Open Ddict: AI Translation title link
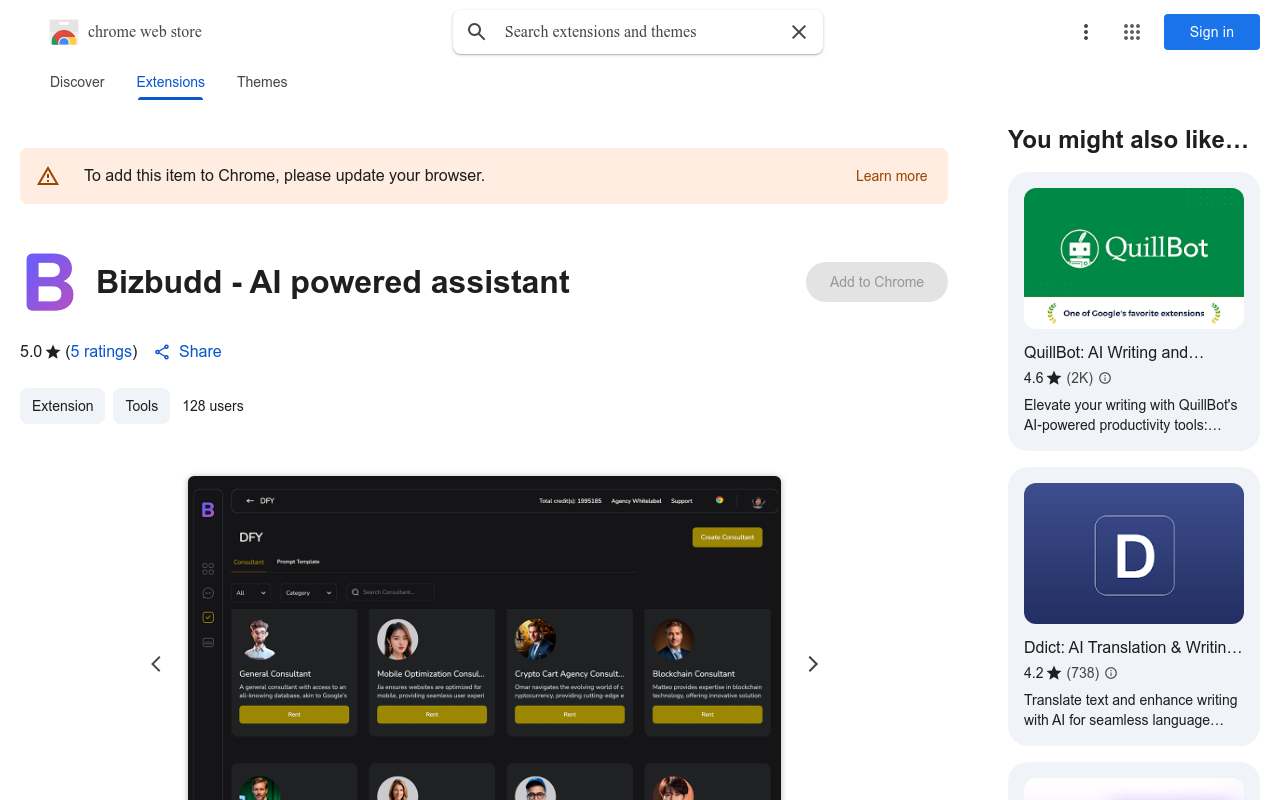Viewport: 1280px width, 800px height. pyautogui.click(x=1133, y=647)
